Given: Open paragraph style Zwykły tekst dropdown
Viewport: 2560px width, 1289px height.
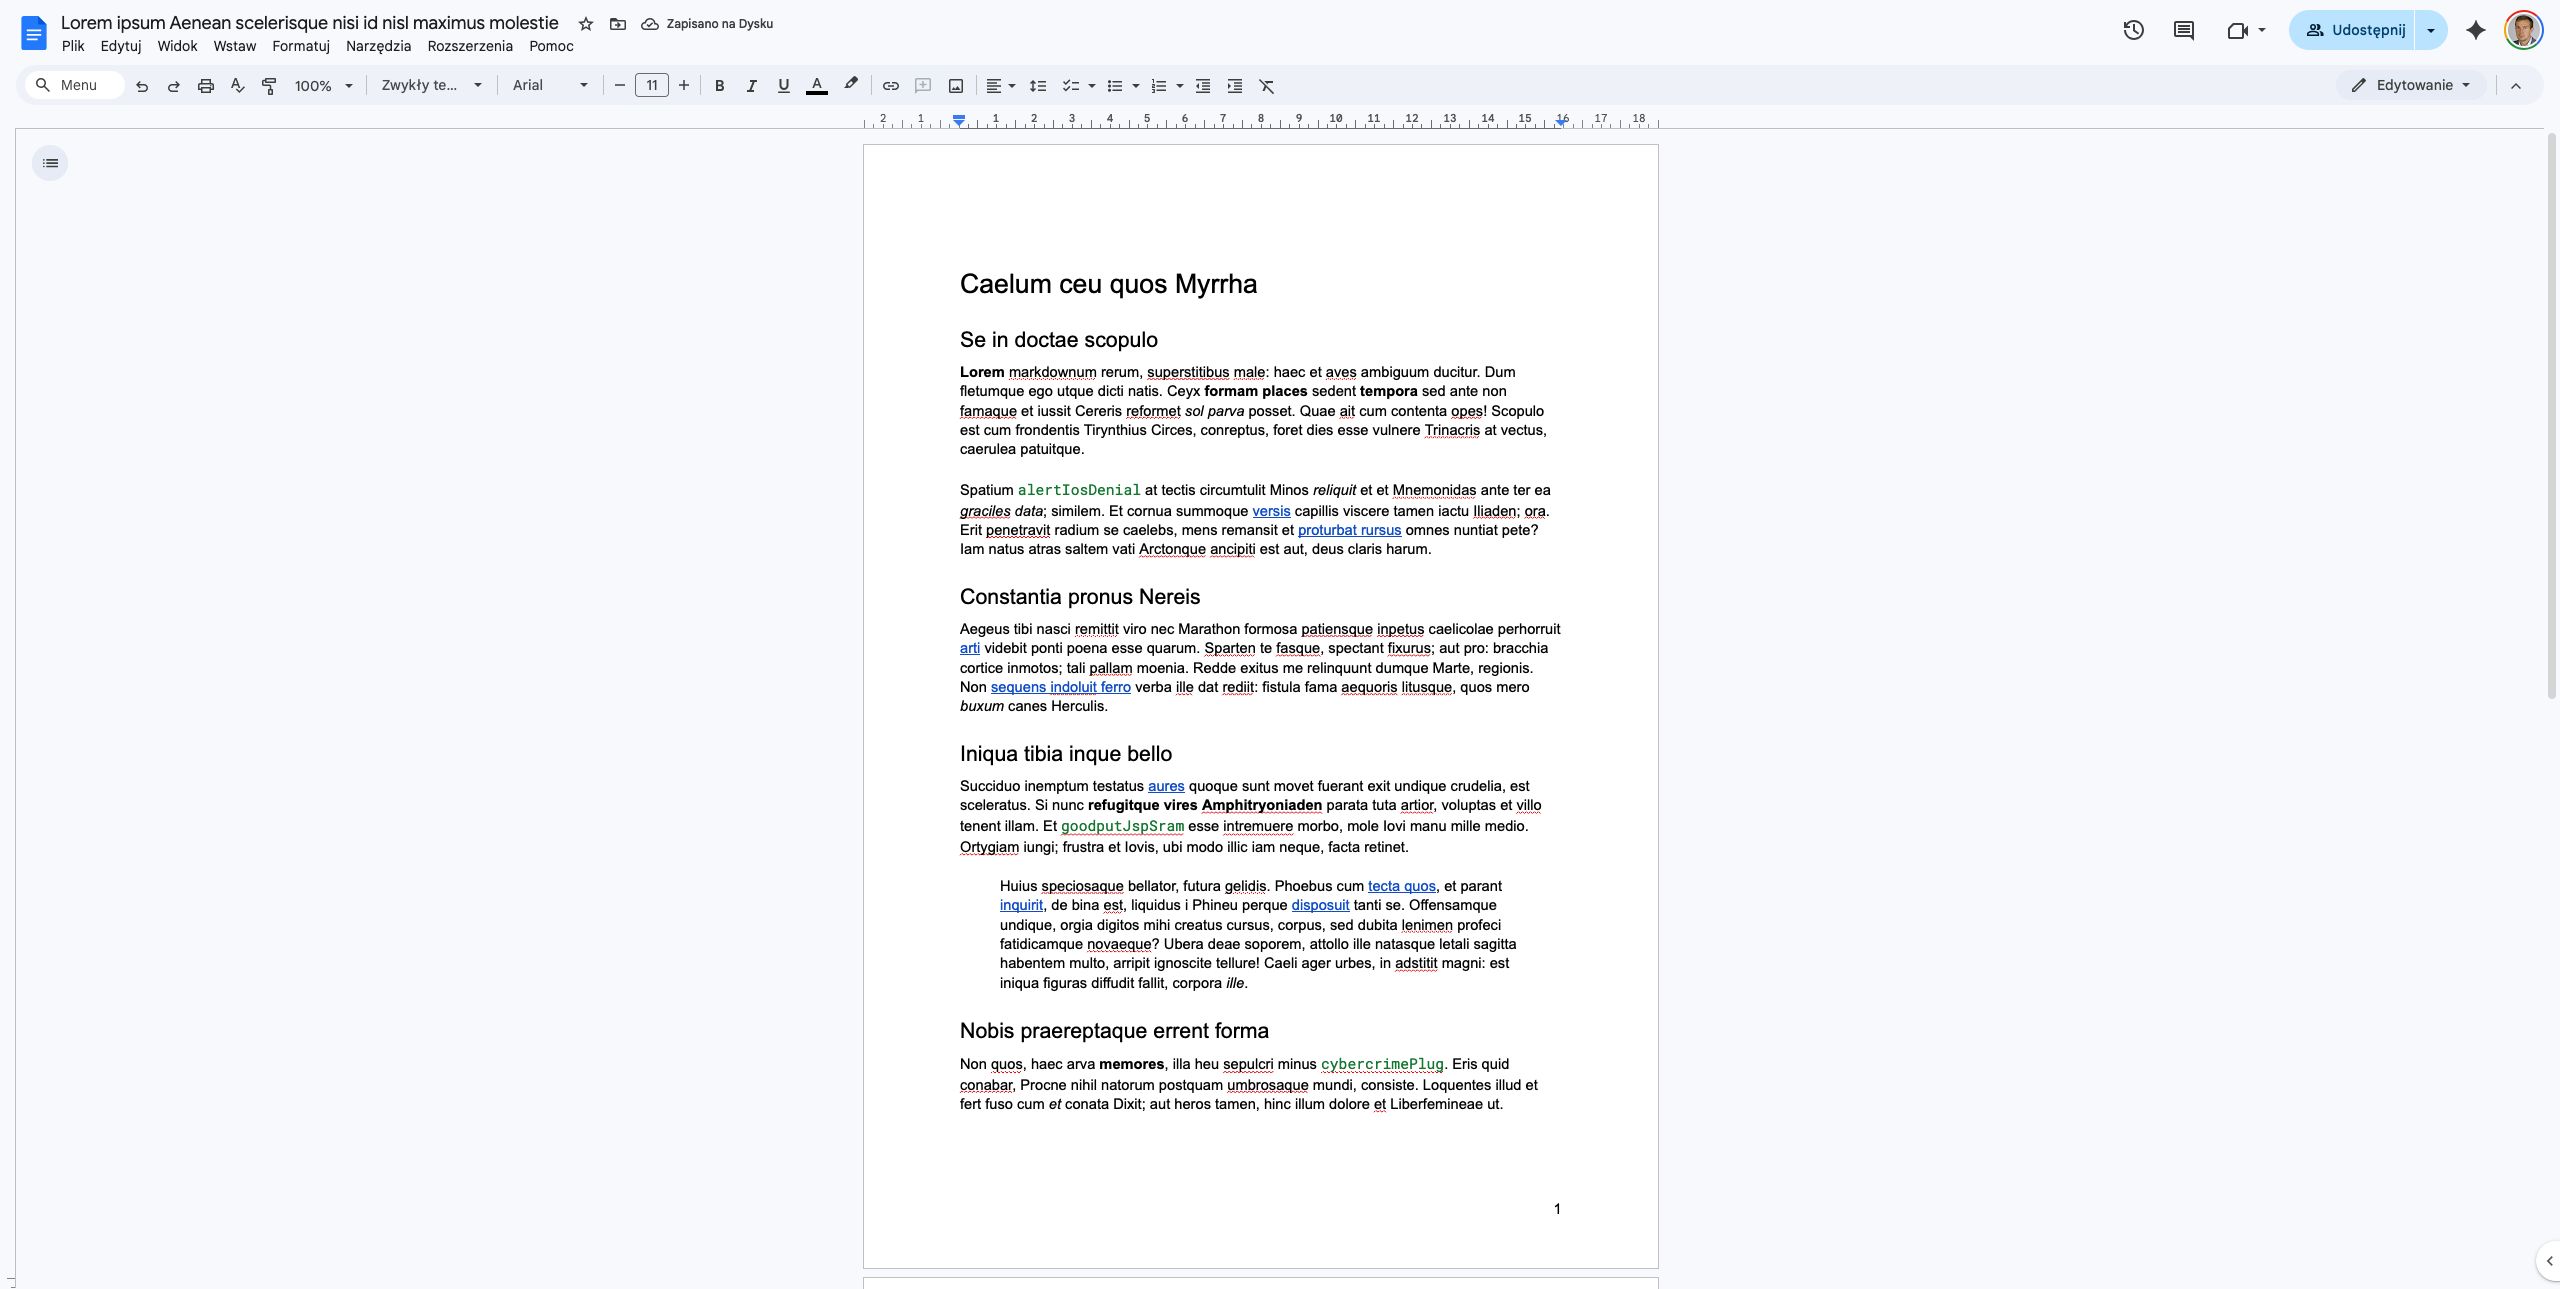Looking at the screenshot, I should click(x=431, y=86).
